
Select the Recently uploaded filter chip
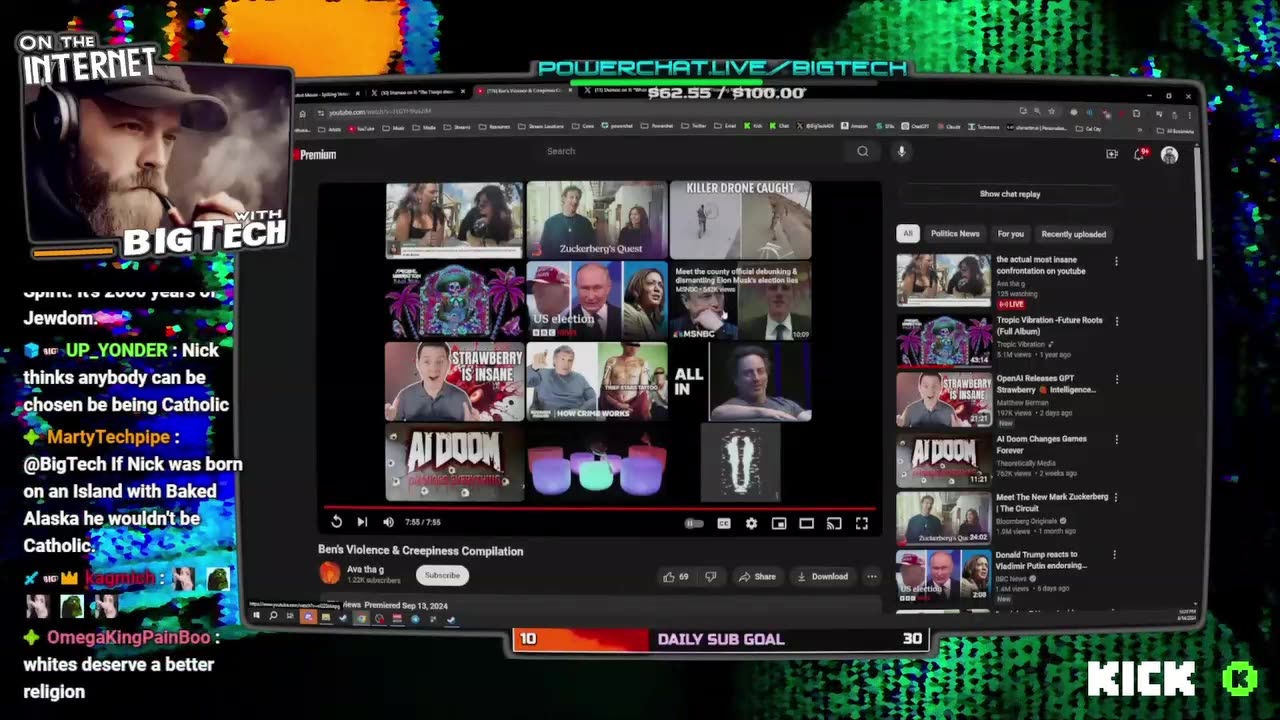click(x=1073, y=234)
